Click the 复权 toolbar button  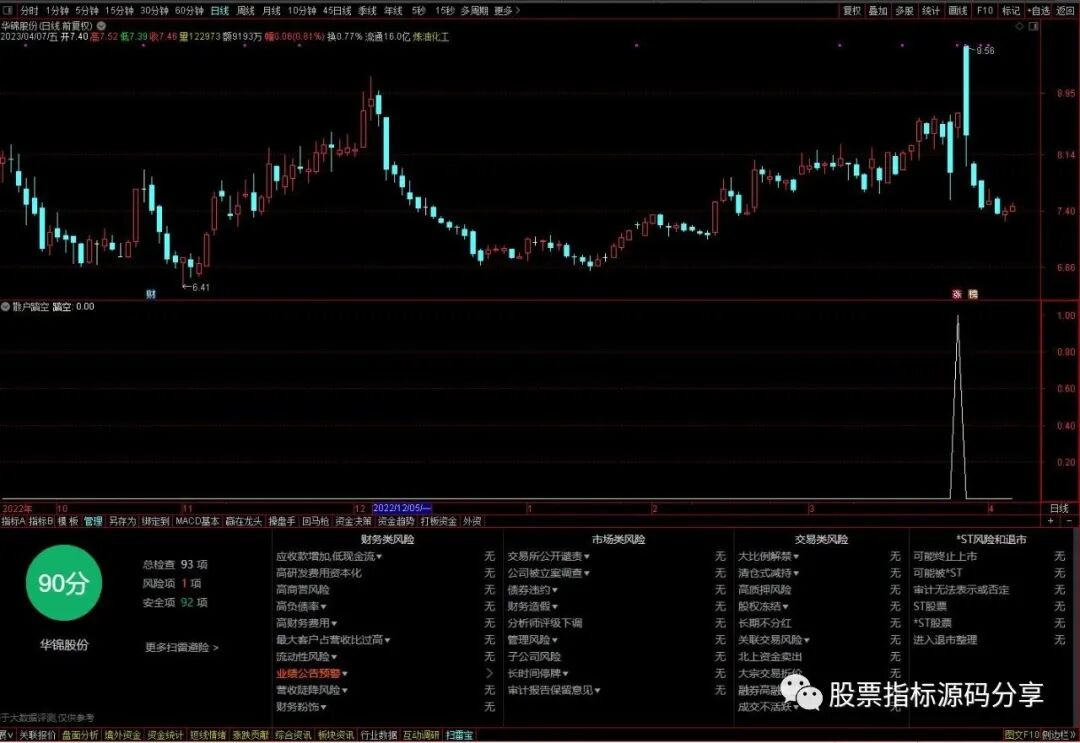tap(852, 10)
